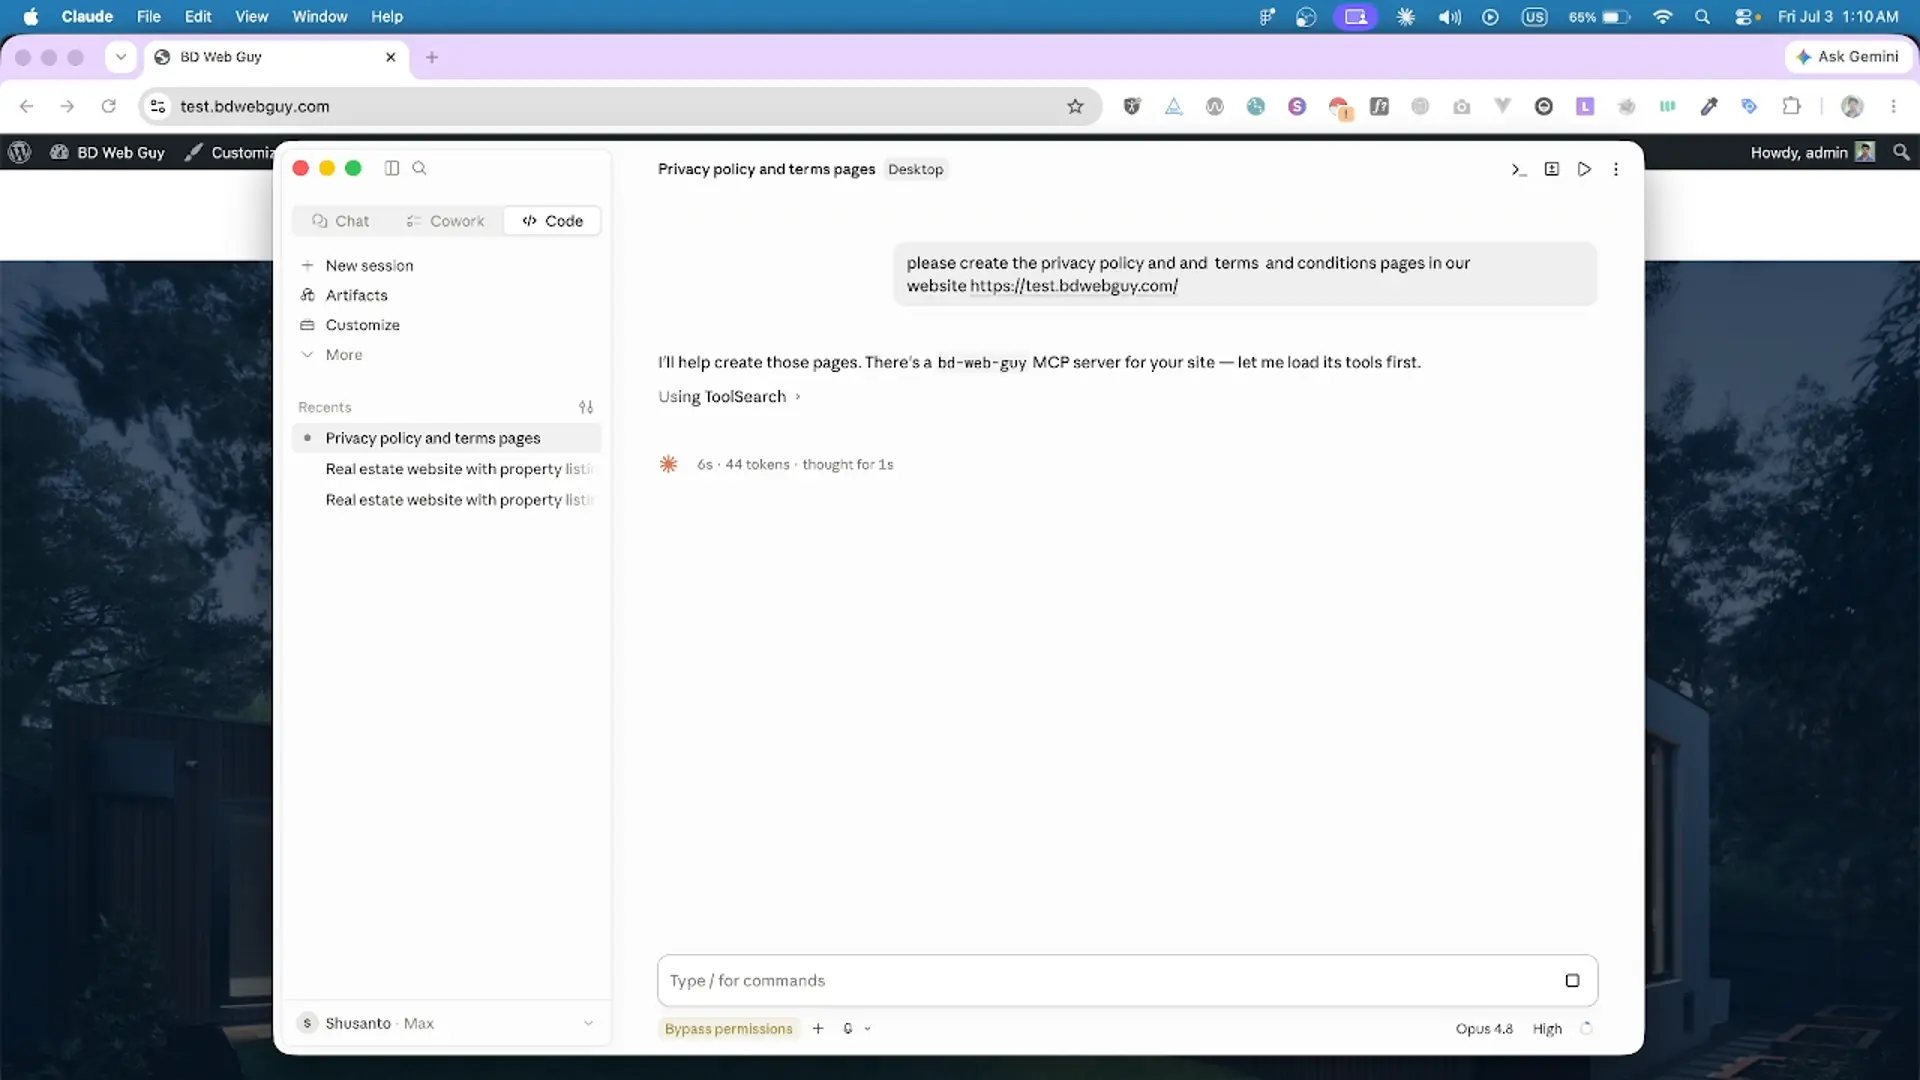
Task: Open the browser extensions puzzle icon
Action: coord(1791,106)
